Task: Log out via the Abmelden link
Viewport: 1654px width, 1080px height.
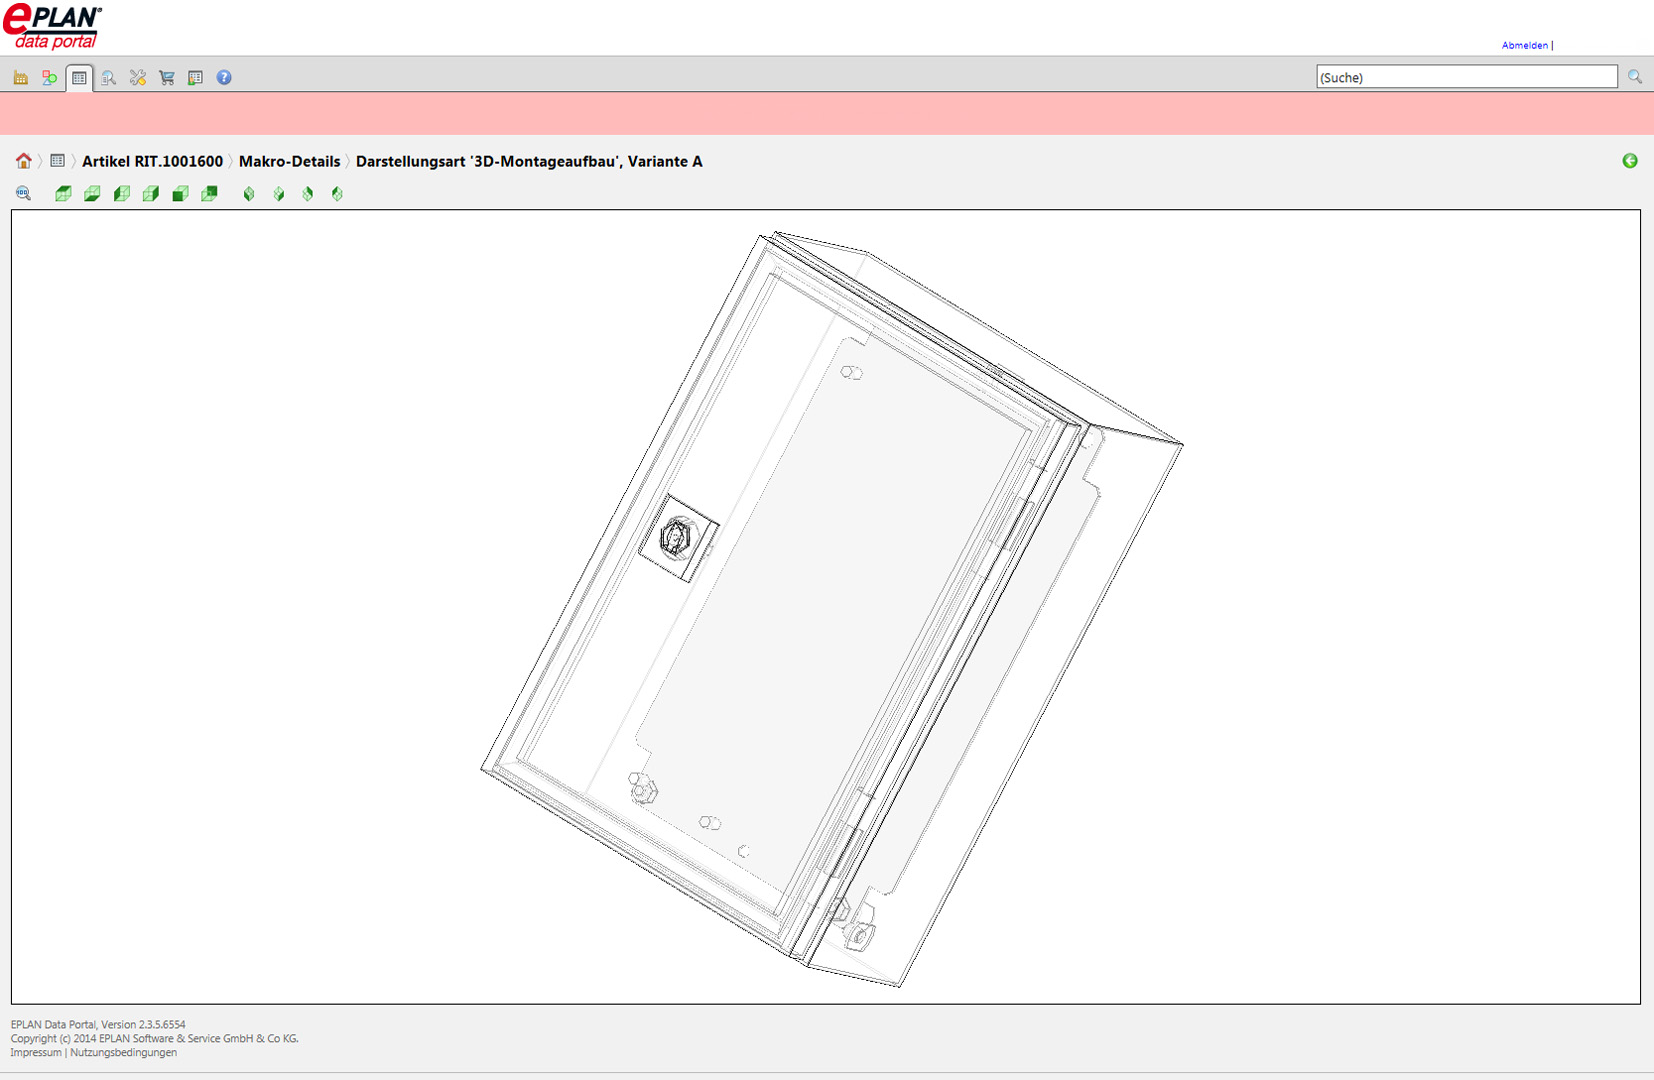Action: pyautogui.click(x=1525, y=45)
